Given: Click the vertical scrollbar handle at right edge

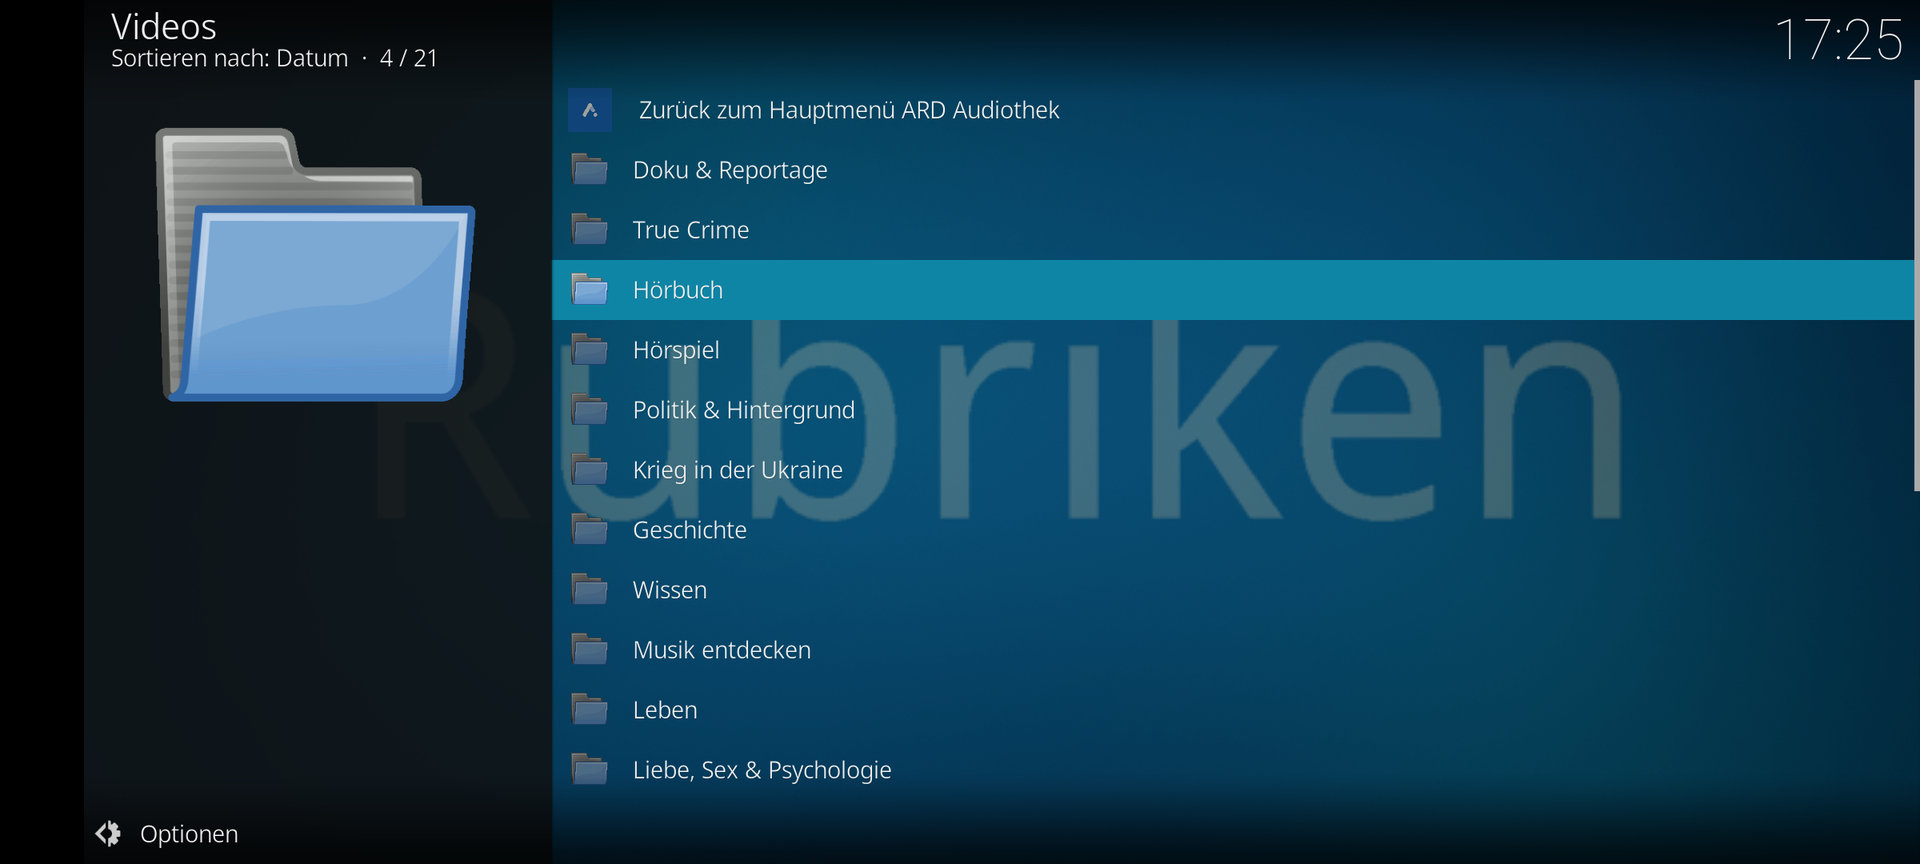Looking at the screenshot, I should [1916, 286].
